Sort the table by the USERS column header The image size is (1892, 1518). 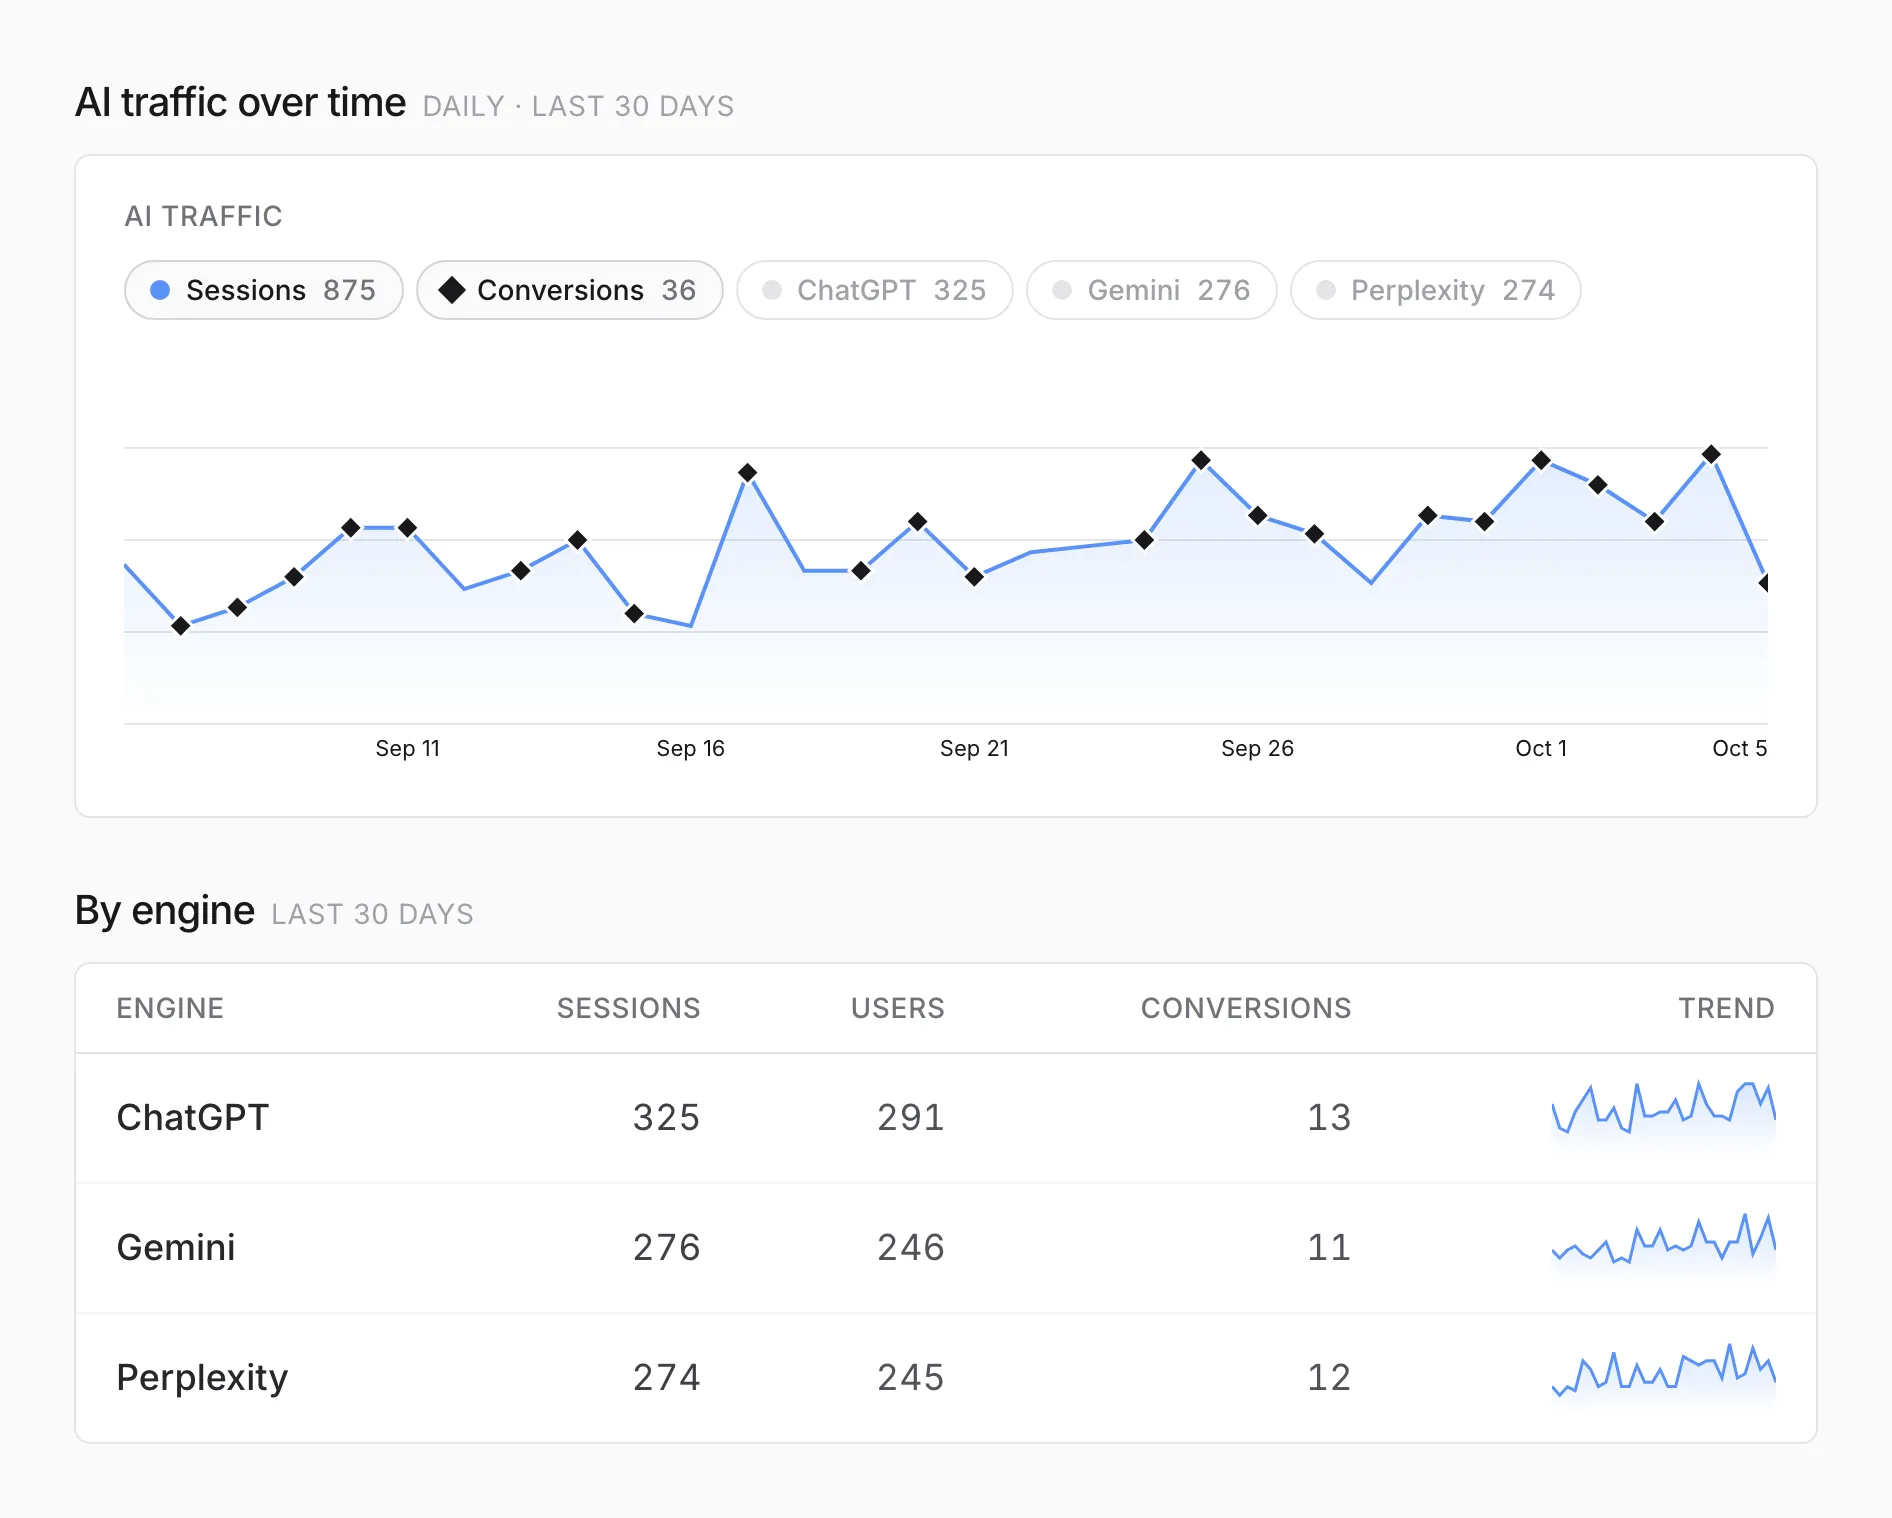pos(897,1008)
